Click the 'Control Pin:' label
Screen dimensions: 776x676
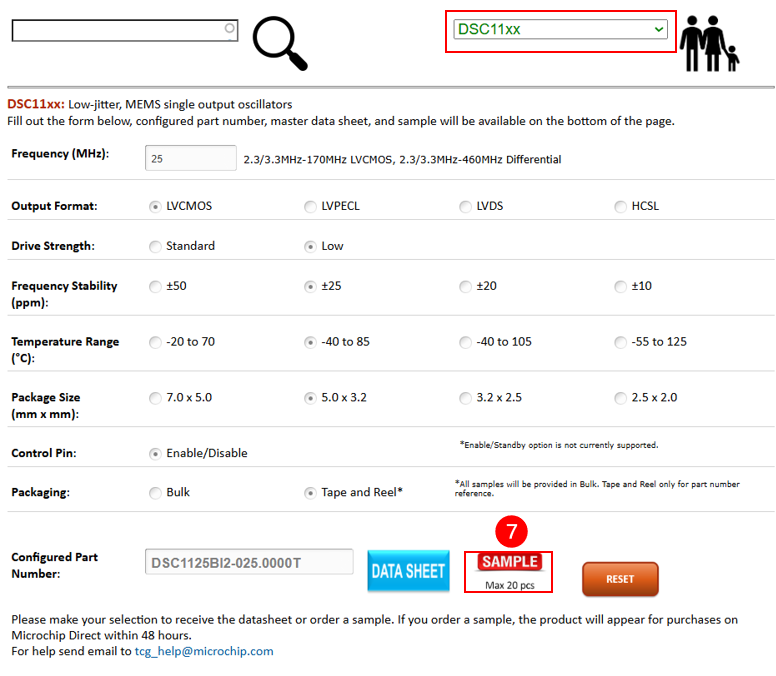44,453
